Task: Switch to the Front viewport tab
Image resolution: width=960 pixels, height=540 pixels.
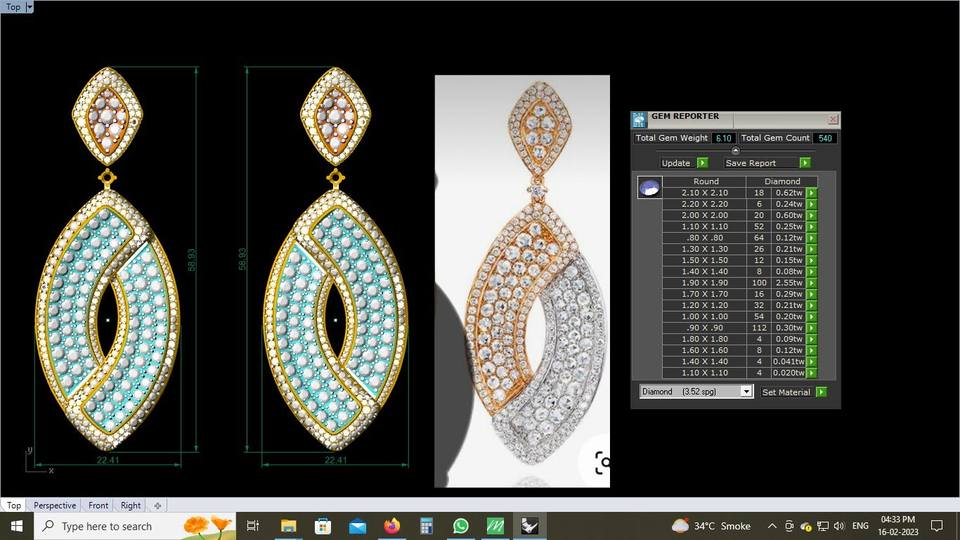Action: [98, 506]
